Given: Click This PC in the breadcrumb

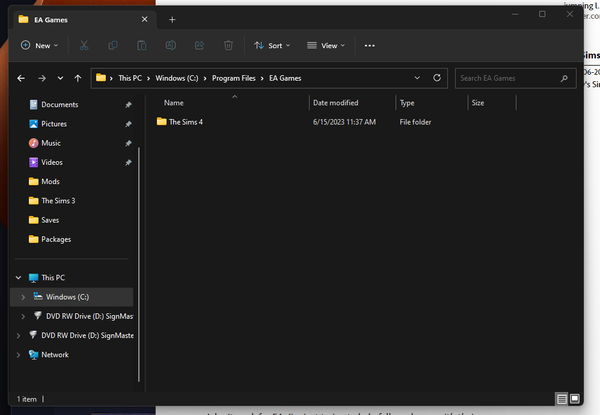Looking at the screenshot, I should pyautogui.click(x=130, y=78).
